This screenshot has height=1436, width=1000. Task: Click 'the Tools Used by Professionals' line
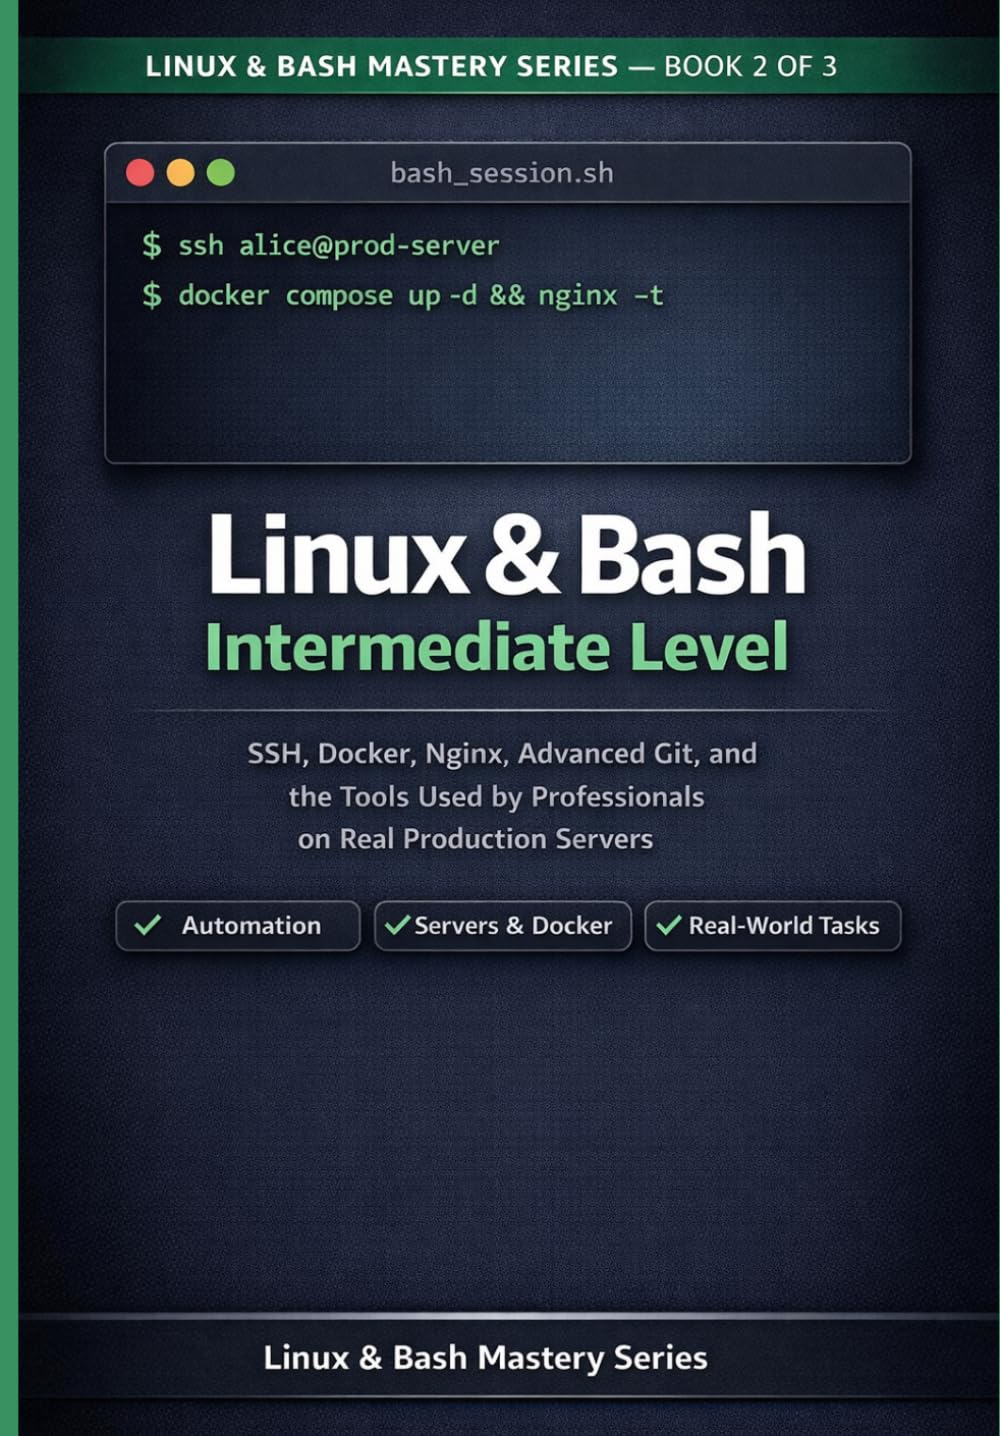coord(496,797)
